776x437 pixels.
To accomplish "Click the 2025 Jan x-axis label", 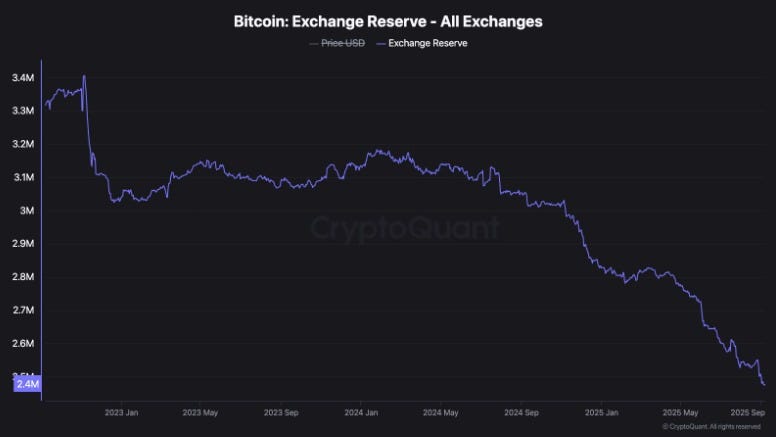I will [x=601, y=412].
